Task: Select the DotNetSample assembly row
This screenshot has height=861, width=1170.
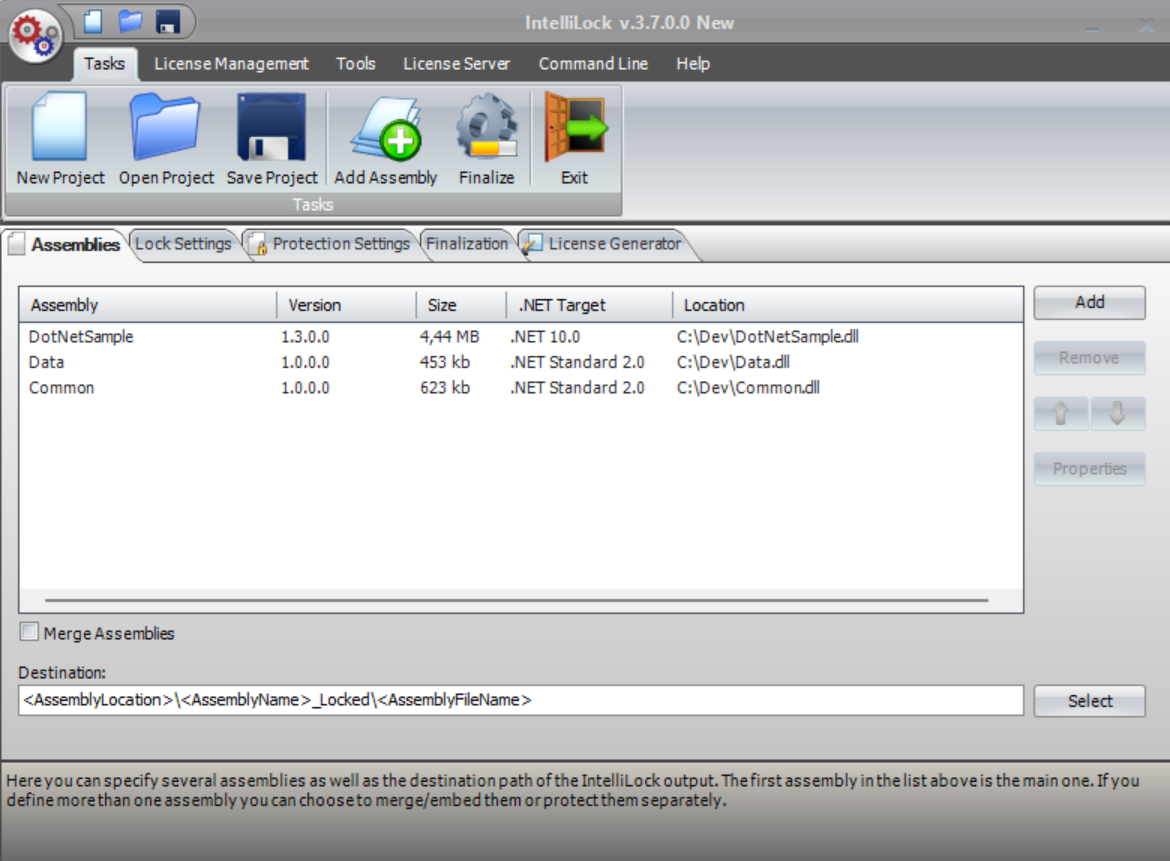Action: (521, 336)
